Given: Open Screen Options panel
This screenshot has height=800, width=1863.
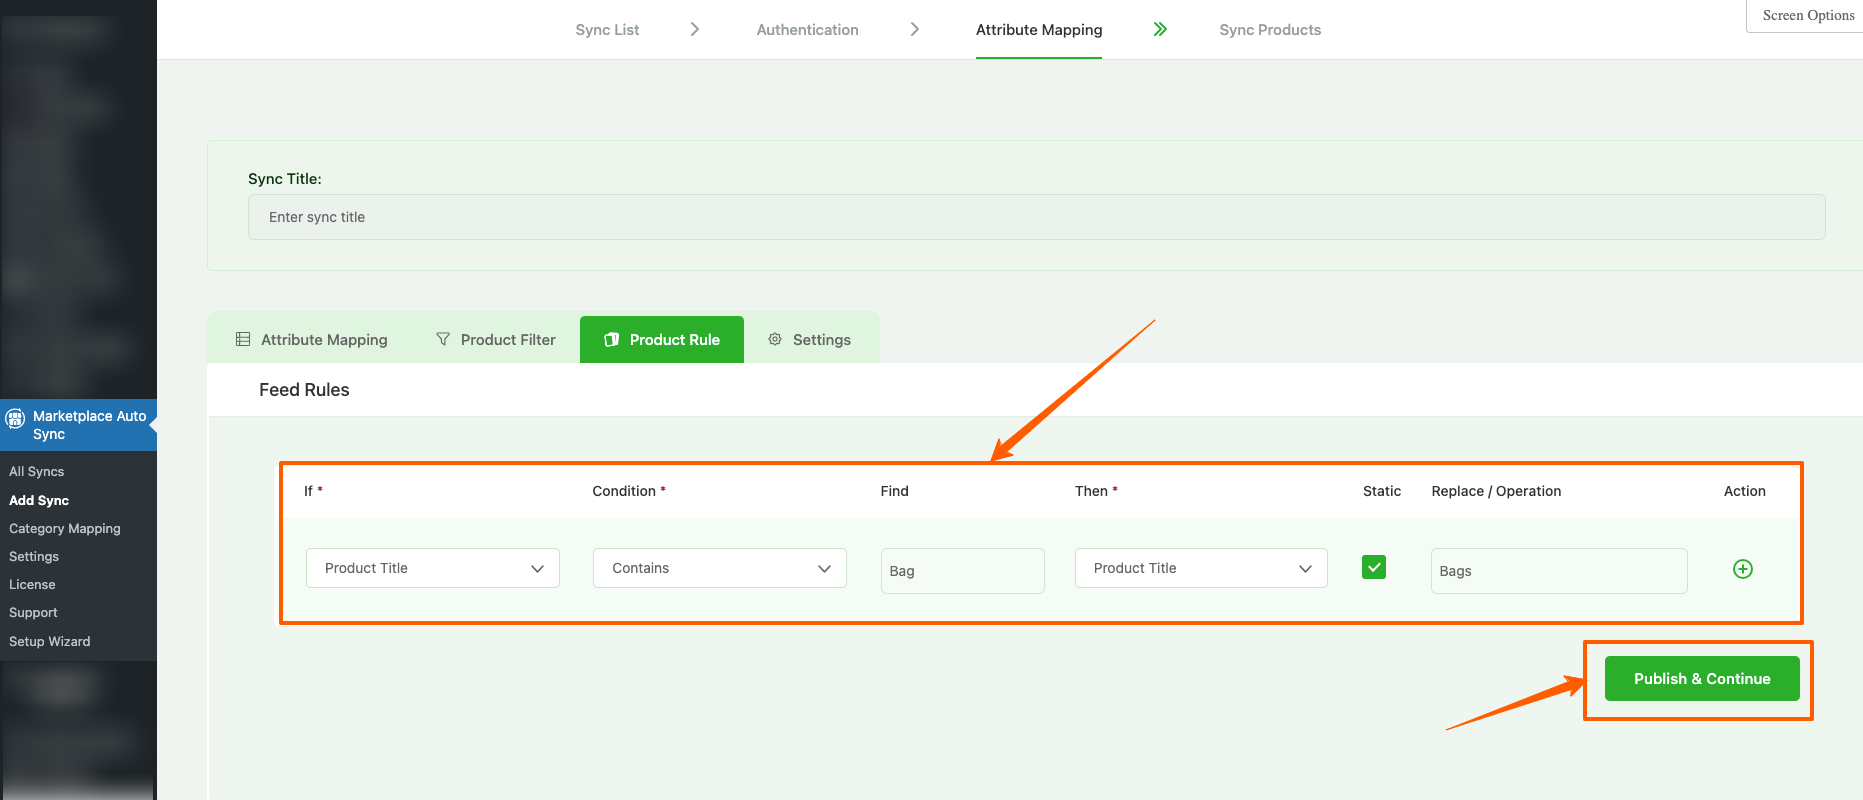Looking at the screenshot, I should 1807,16.
